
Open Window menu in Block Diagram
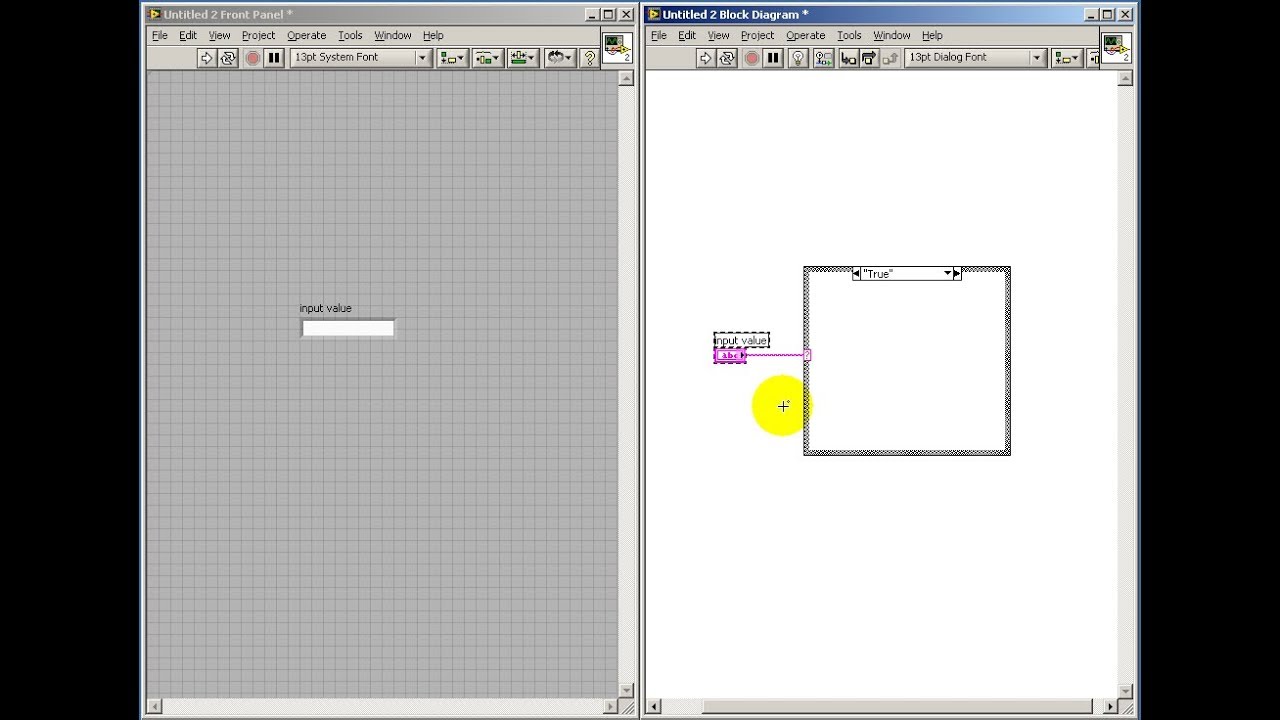coord(892,35)
